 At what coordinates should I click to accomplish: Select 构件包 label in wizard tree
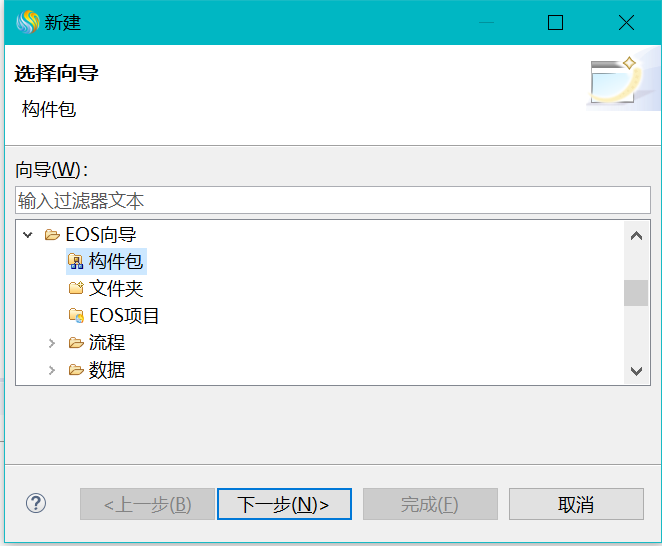pyautogui.click(x=116, y=262)
